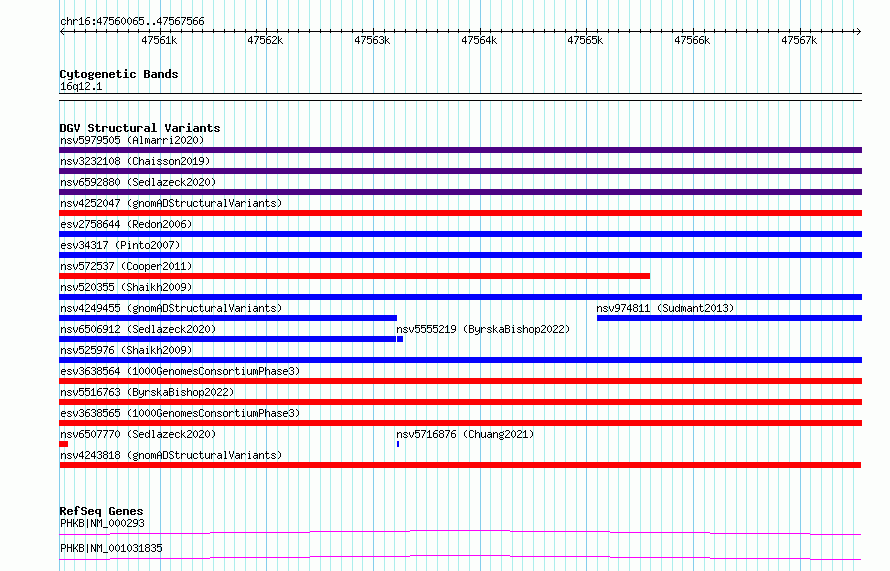Image resolution: width=890 pixels, height=571 pixels.
Task: Click the RefSeq Genes track title
Action: click(101, 511)
